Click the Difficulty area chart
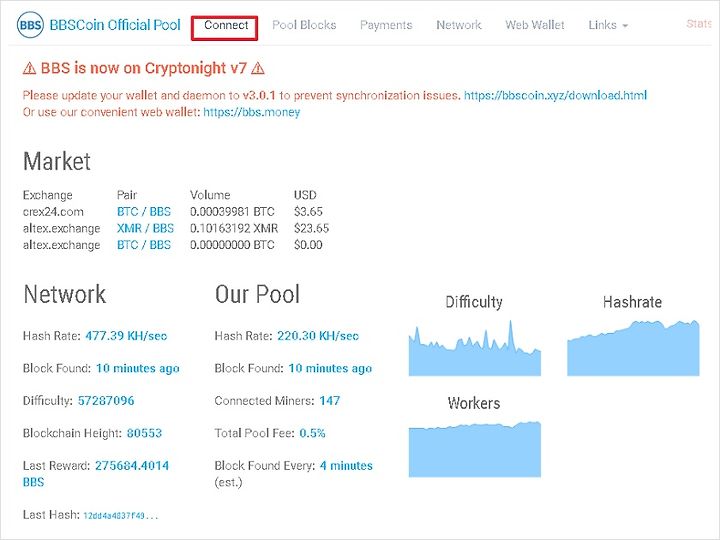720x540 pixels. click(x=474, y=348)
